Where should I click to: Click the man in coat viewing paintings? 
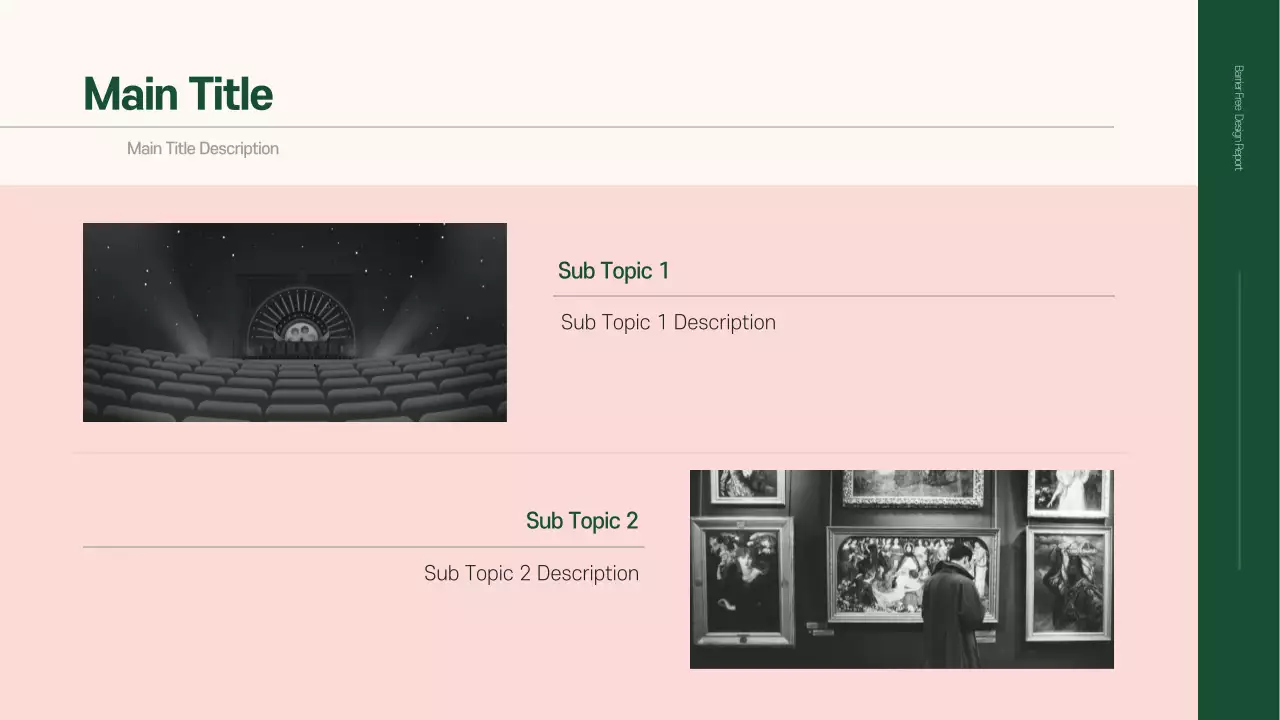[x=953, y=612]
